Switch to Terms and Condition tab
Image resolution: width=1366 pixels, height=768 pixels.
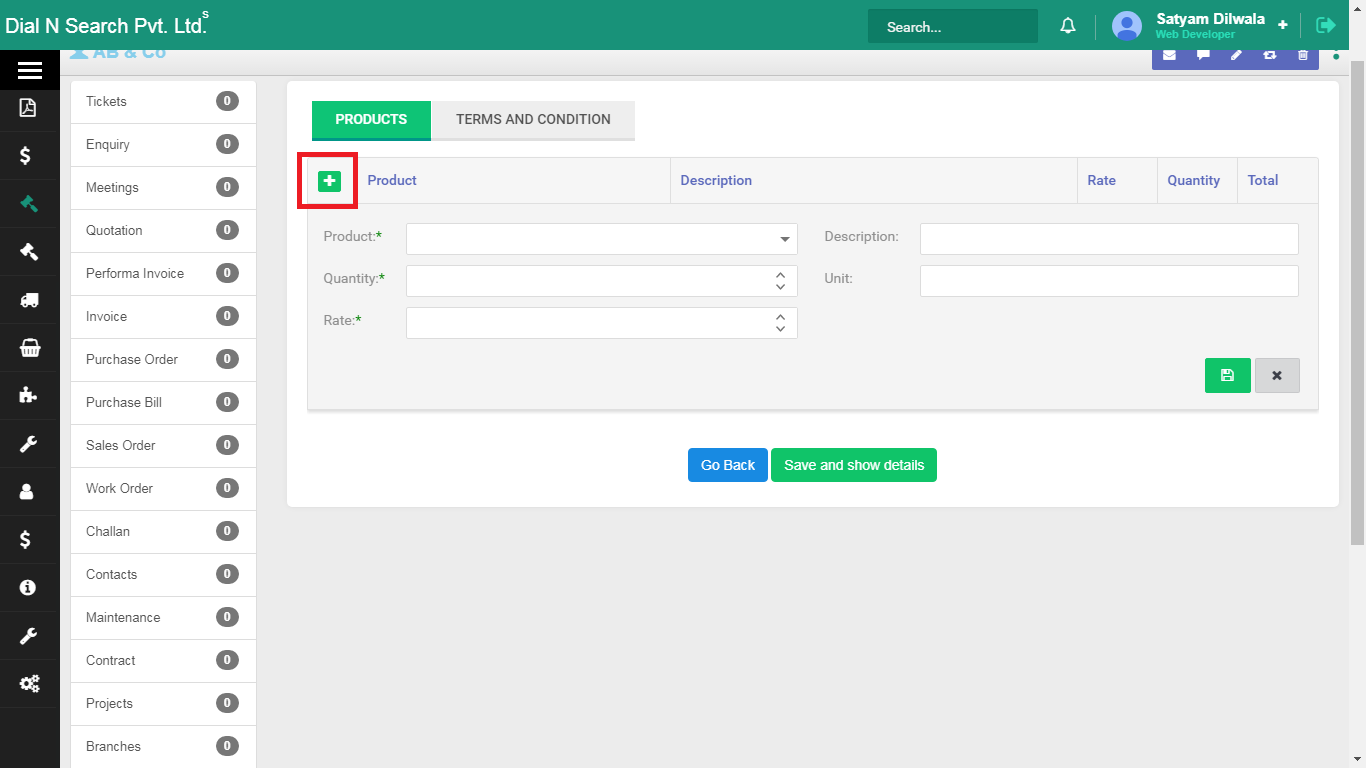(x=533, y=120)
